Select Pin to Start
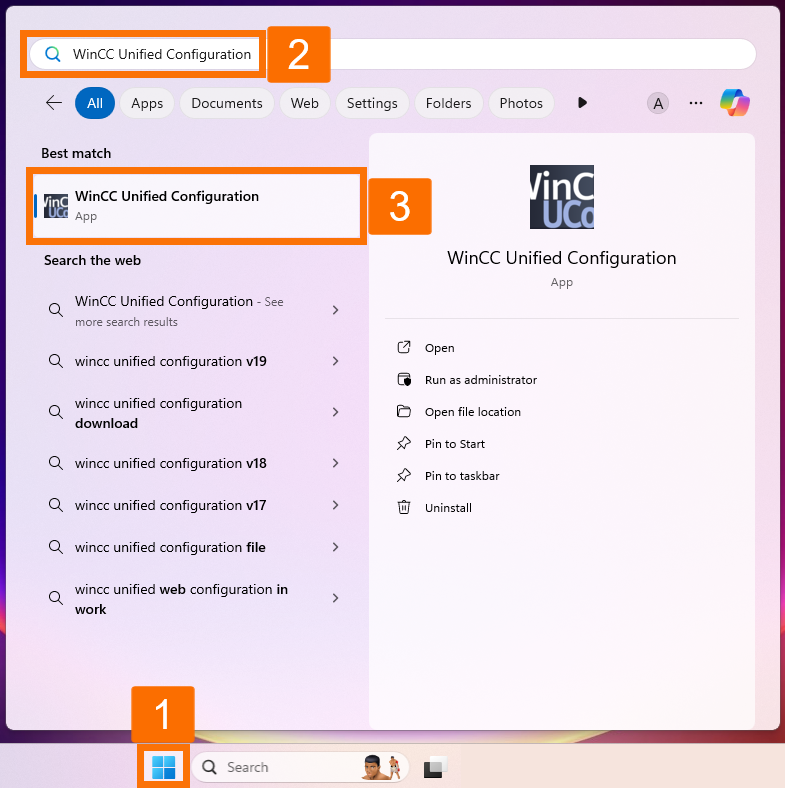 point(455,444)
